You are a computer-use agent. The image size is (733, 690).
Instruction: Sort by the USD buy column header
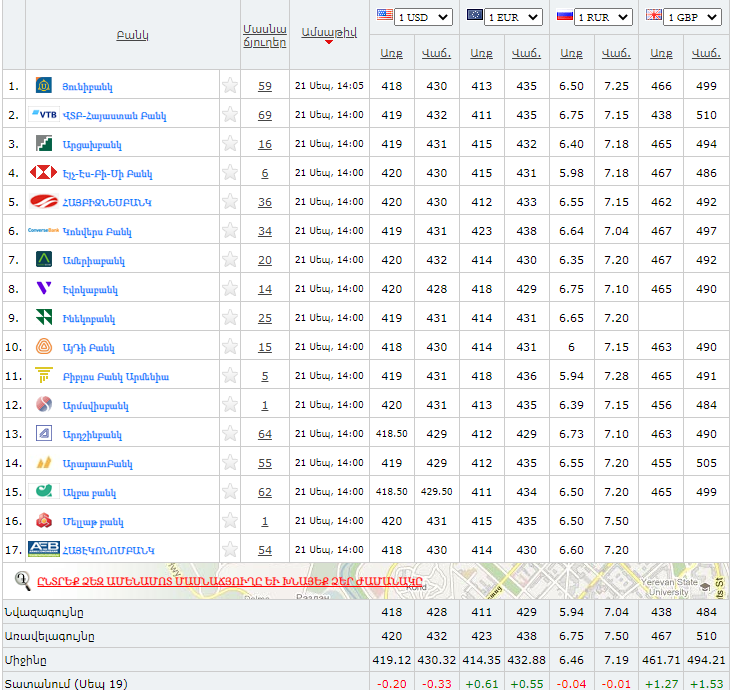pos(391,53)
